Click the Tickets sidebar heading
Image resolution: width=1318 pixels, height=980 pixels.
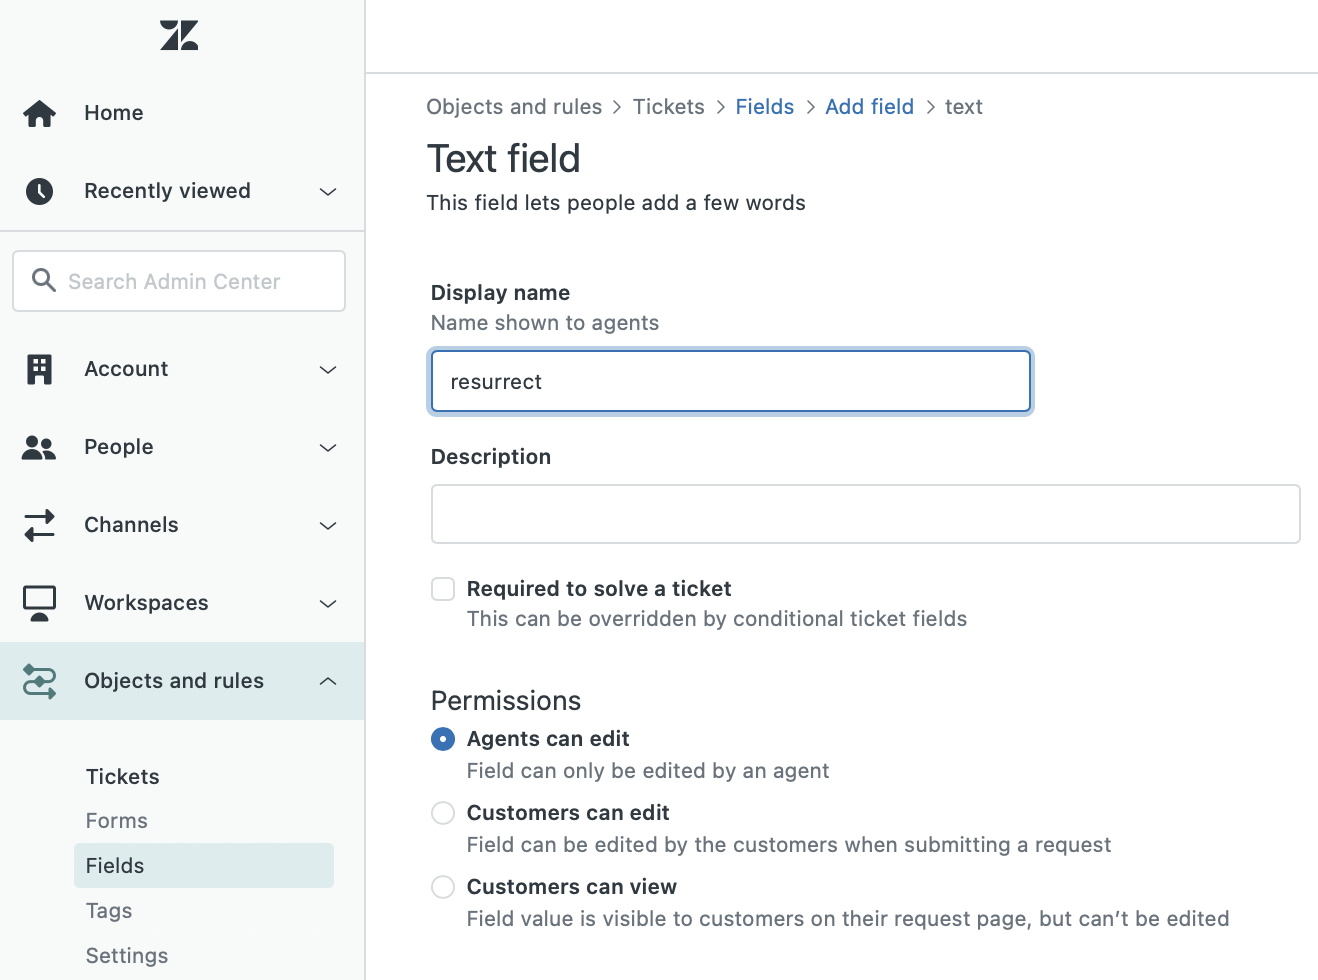(x=123, y=777)
